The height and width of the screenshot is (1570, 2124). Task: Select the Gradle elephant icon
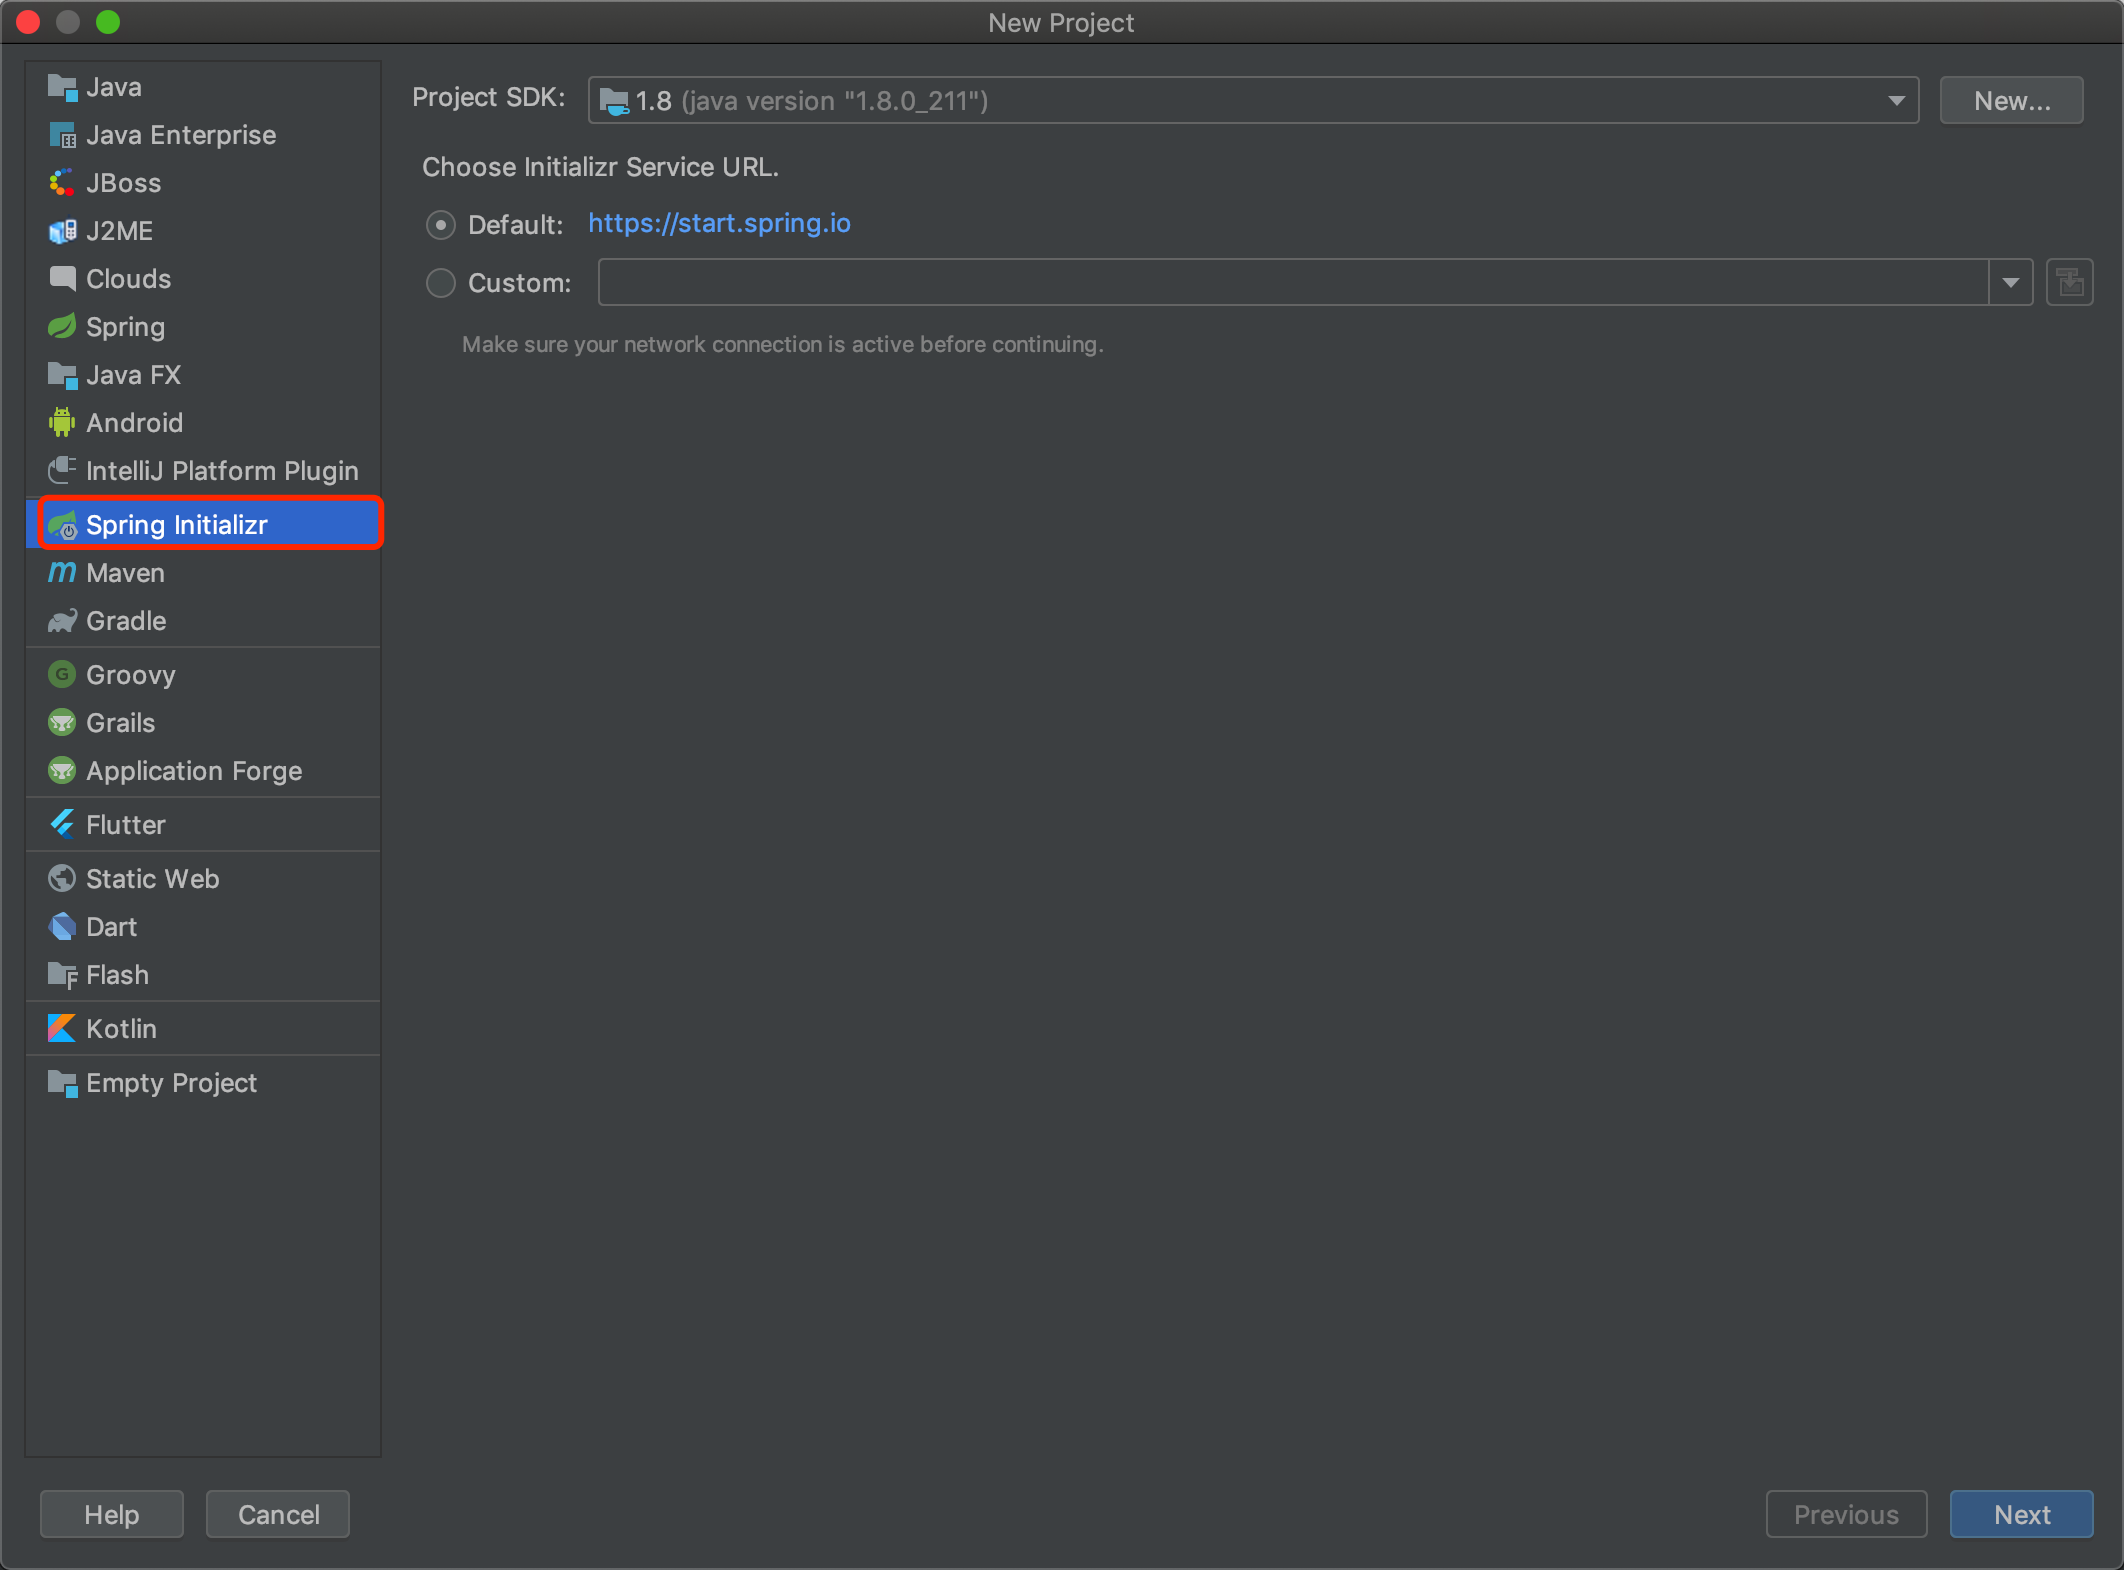pos(62,621)
